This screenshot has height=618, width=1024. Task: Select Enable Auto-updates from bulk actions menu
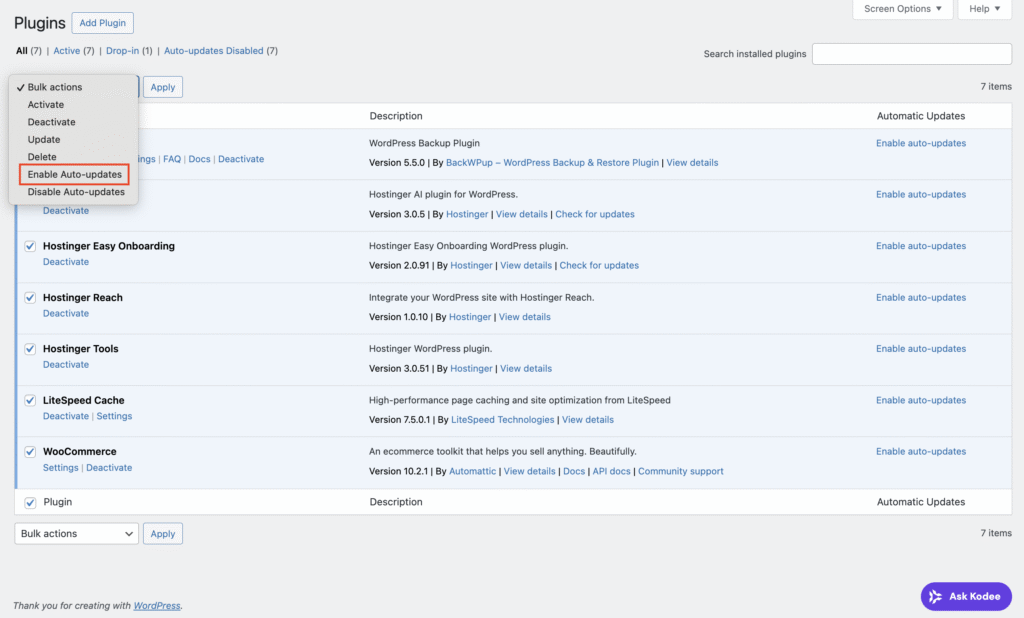(74, 174)
